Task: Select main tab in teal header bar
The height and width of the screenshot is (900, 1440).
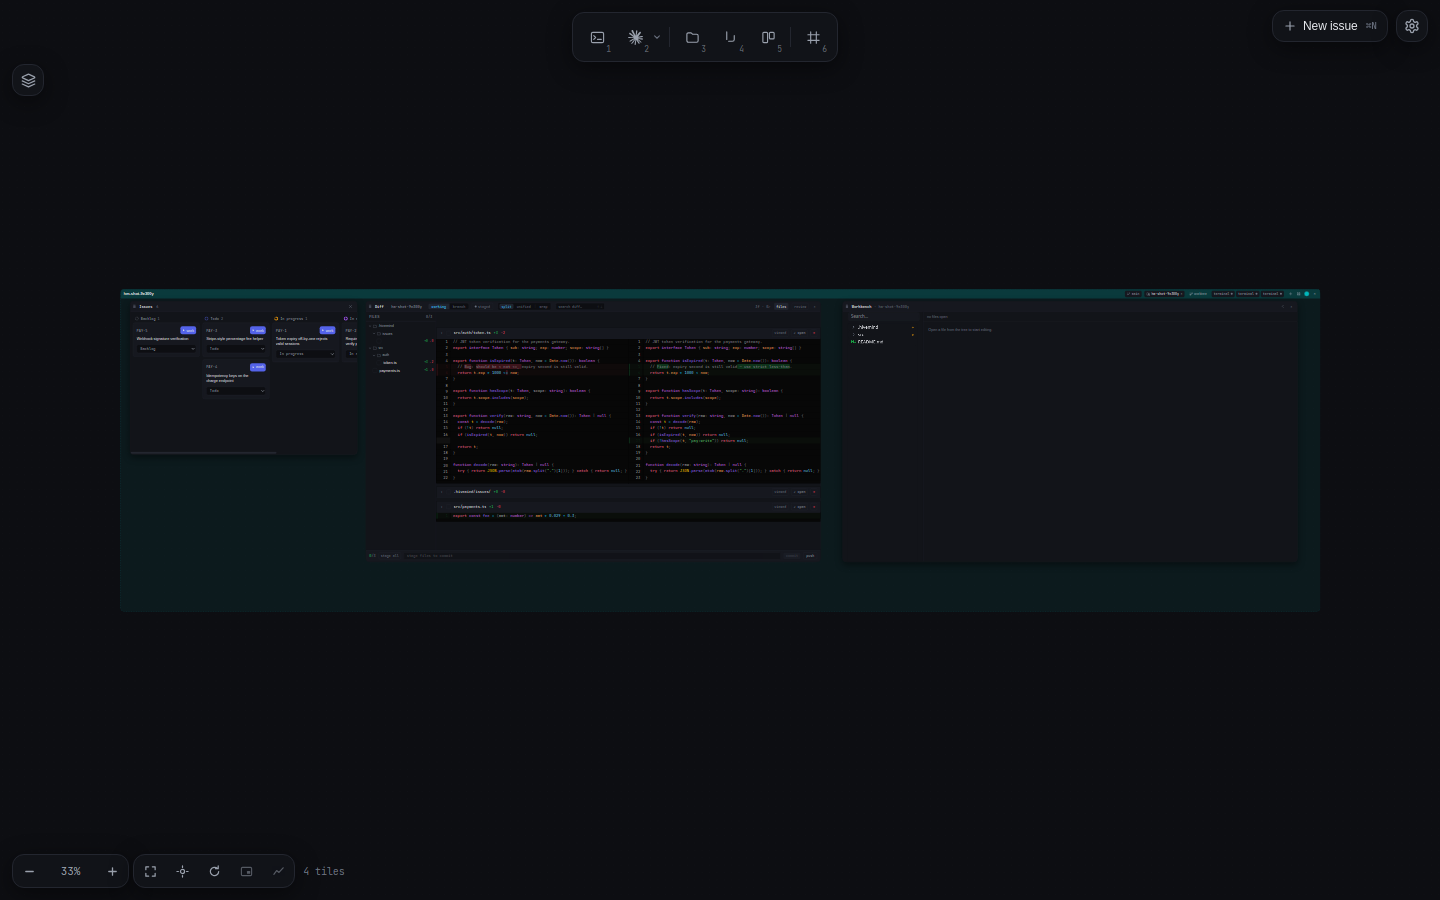Action: [1134, 294]
